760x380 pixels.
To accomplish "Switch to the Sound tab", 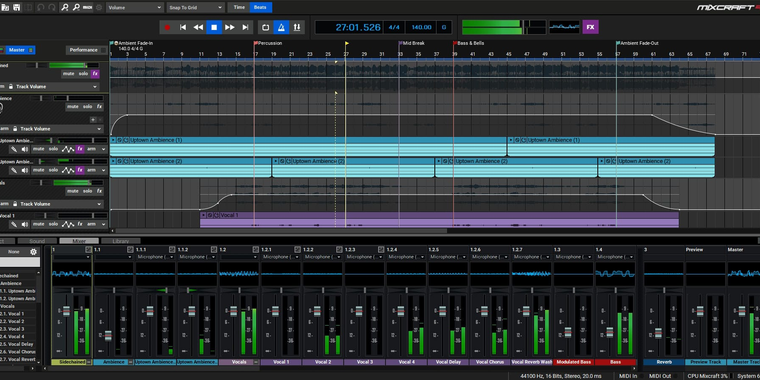I will (x=37, y=241).
